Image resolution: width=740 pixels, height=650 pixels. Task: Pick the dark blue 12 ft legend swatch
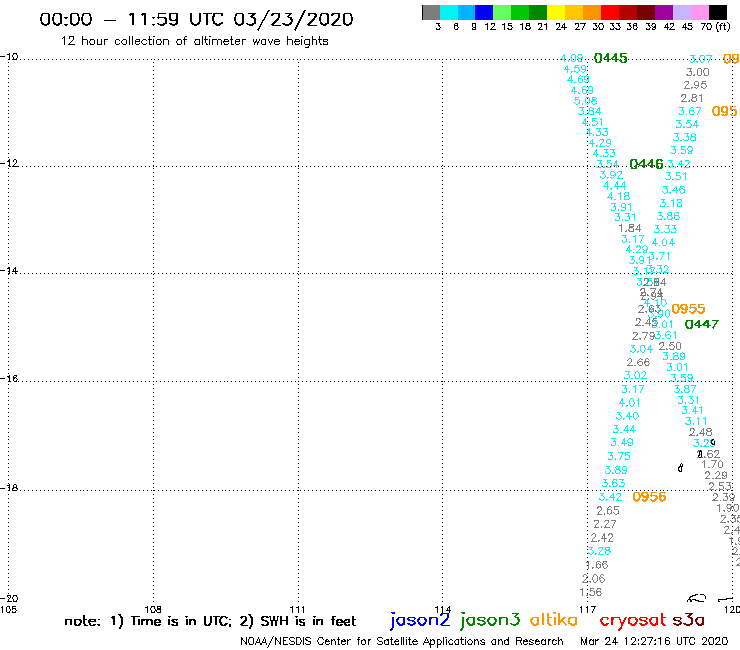coord(484,12)
